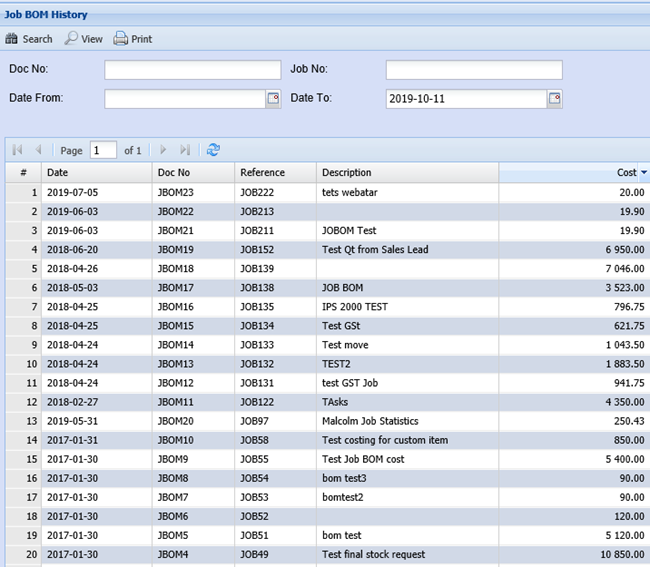
Task: Refresh the Job BOM grid
Action: (213, 150)
